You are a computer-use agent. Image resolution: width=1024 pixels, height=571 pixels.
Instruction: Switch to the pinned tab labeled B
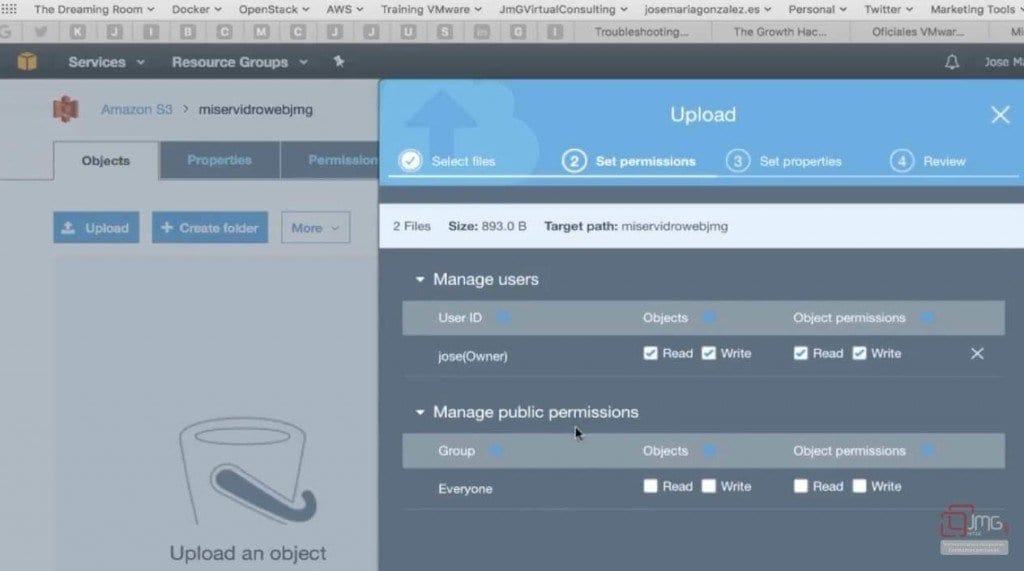pyautogui.click(x=187, y=31)
